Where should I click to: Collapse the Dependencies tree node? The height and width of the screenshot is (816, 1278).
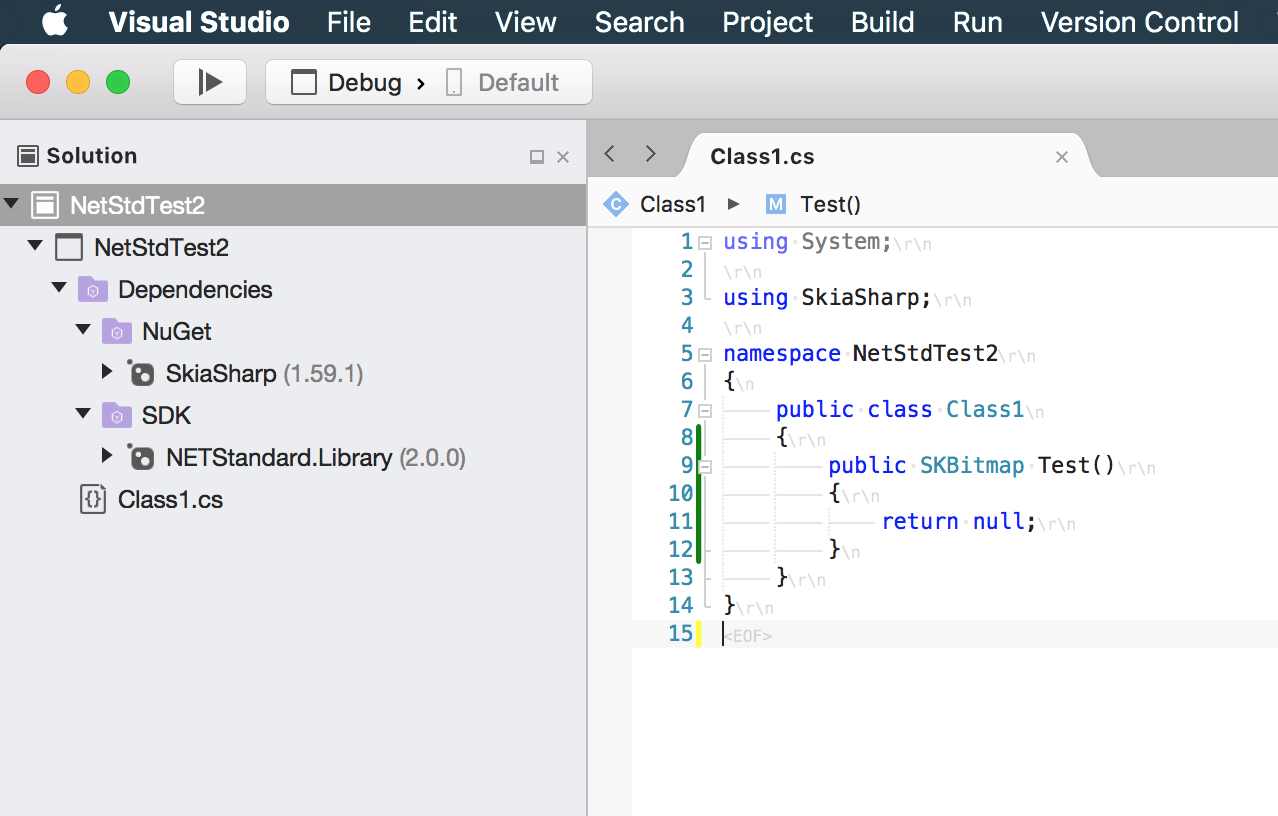click(x=58, y=289)
